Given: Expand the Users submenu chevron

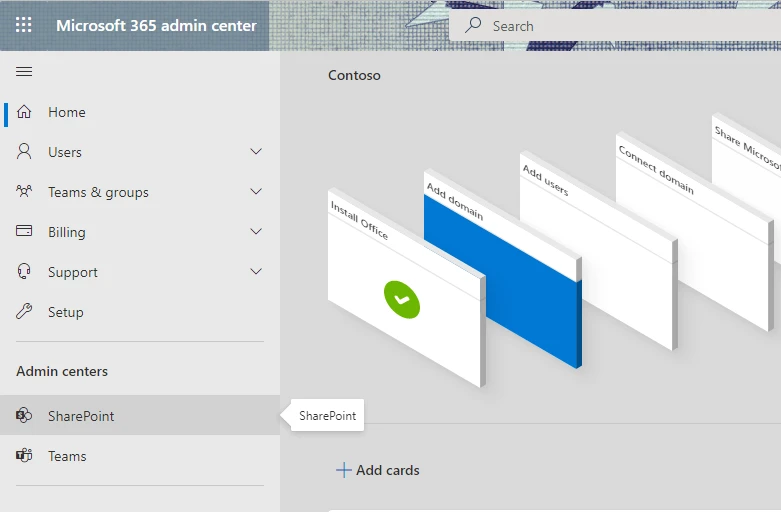Looking at the screenshot, I should (256, 151).
